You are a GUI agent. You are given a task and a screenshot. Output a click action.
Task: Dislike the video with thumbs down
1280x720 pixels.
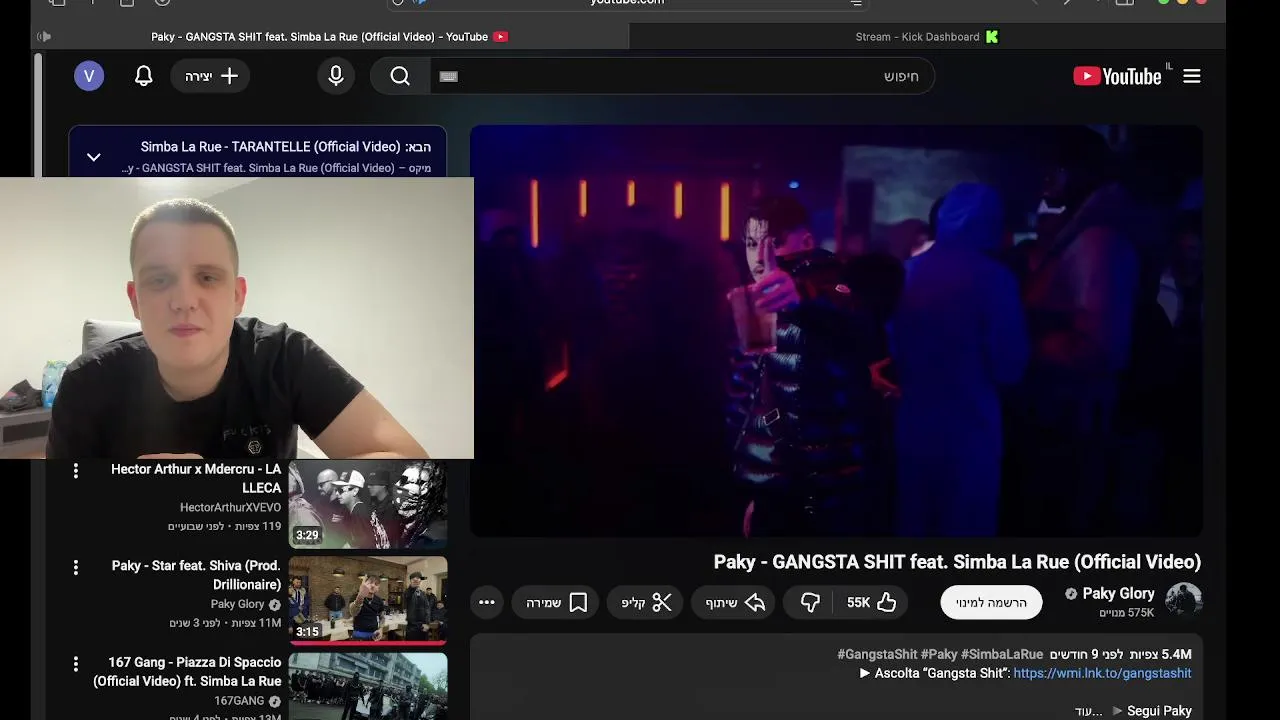[810, 602]
